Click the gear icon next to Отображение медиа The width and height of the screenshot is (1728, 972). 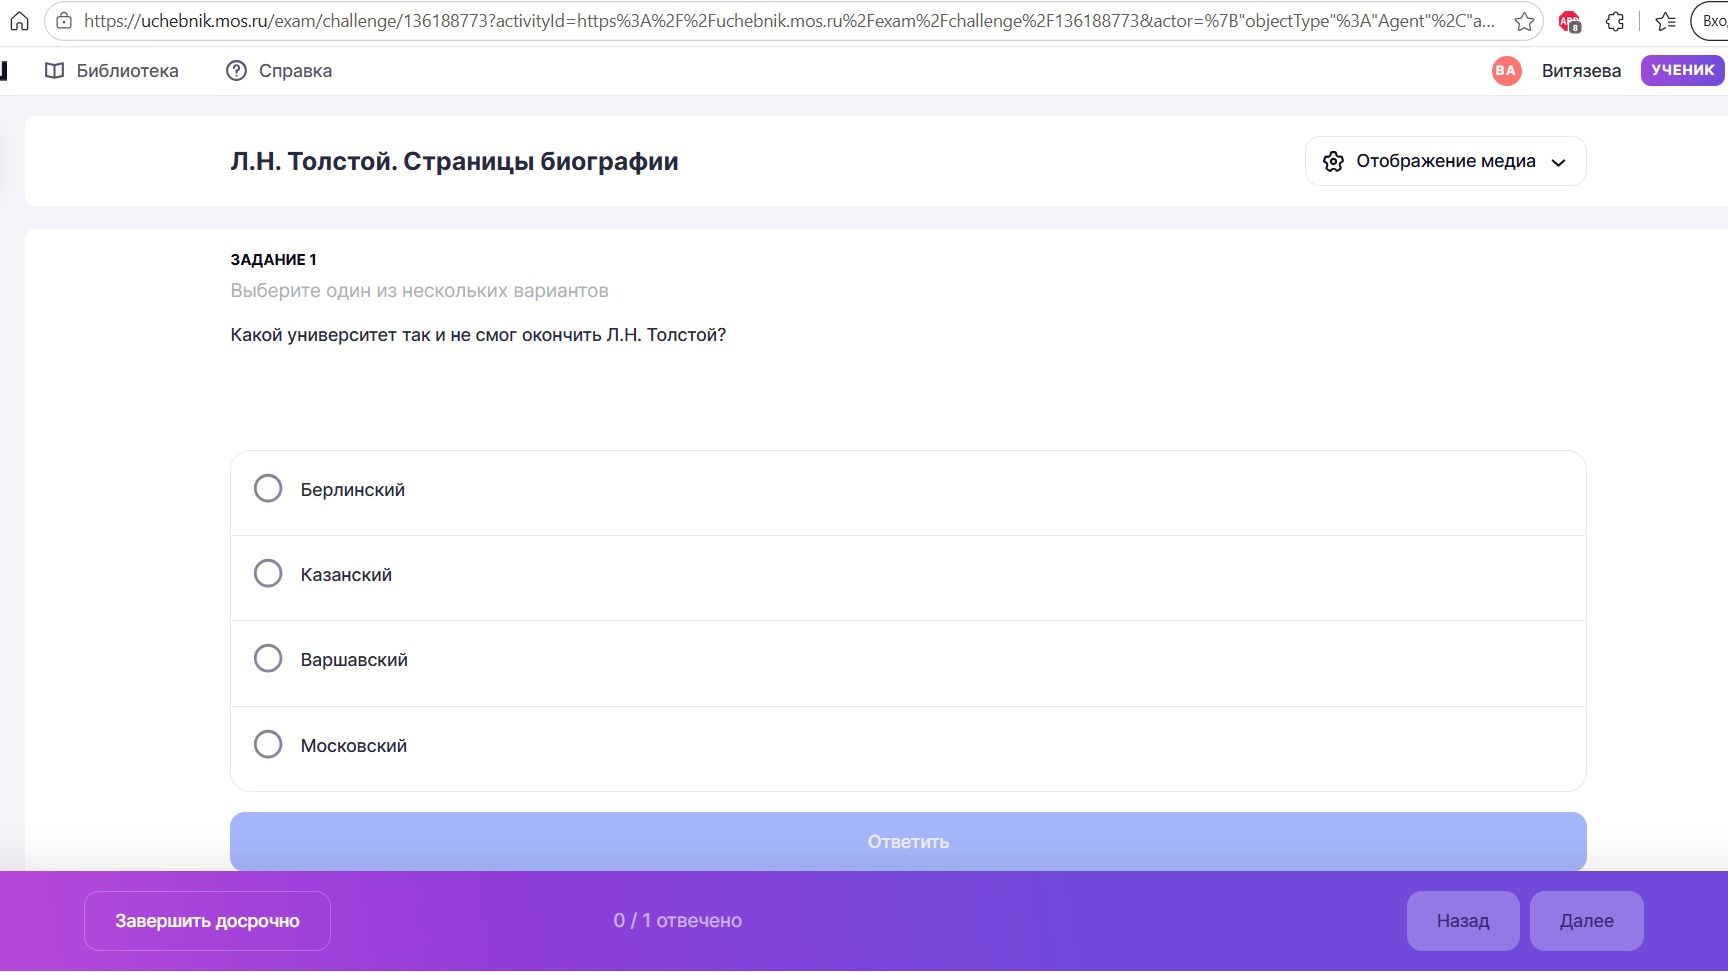(x=1333, y=162)
